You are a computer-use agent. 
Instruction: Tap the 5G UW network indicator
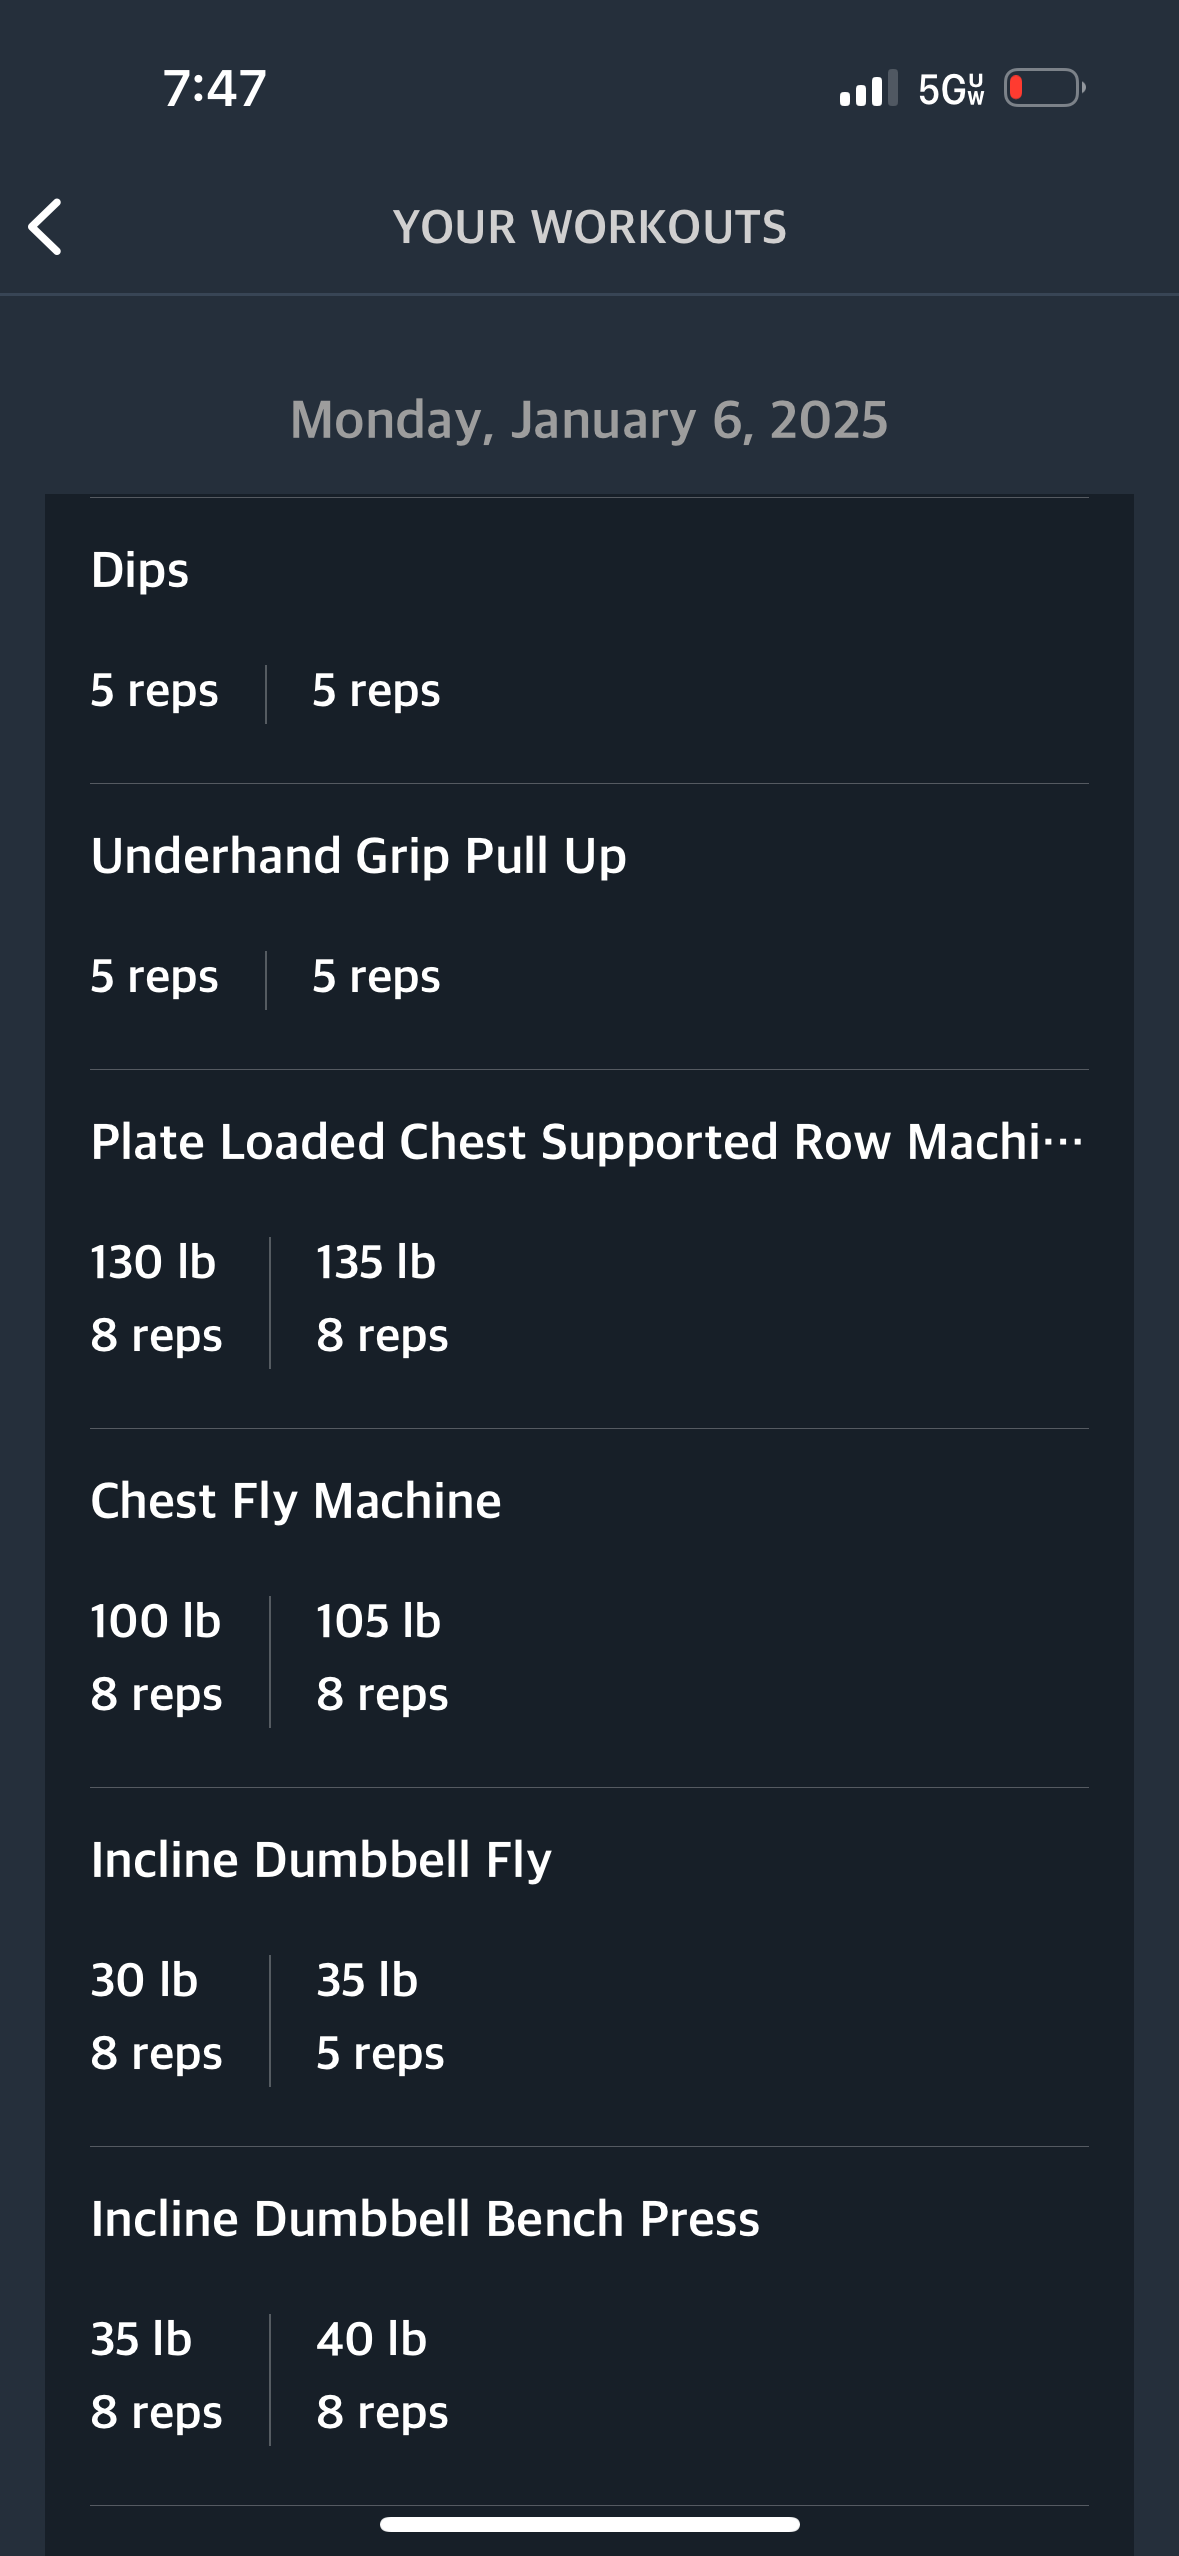(x=951, y=89)
